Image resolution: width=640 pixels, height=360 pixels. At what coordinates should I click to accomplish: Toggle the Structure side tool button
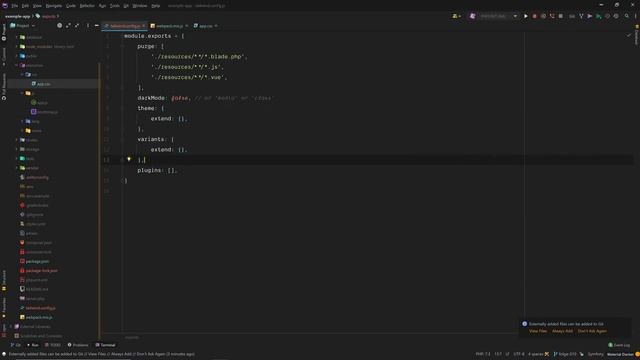(4, 280)
